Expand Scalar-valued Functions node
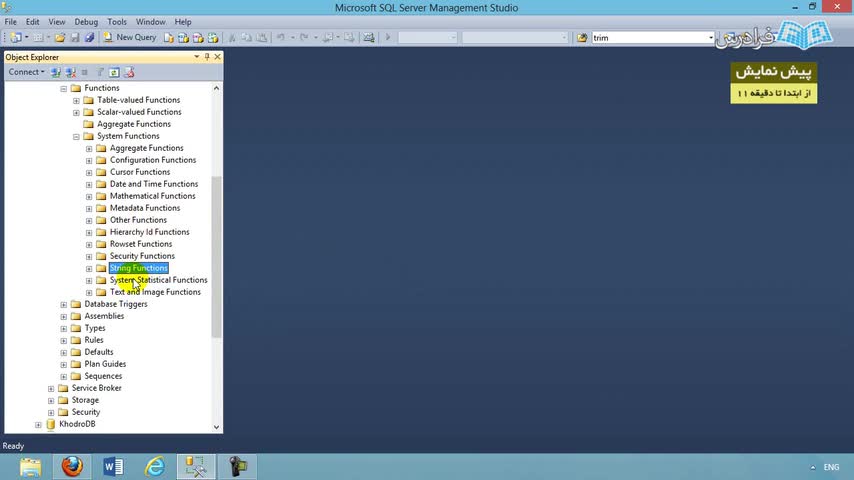Image resolution: width=854 pixels, height=480 pixels. [76, 112]
